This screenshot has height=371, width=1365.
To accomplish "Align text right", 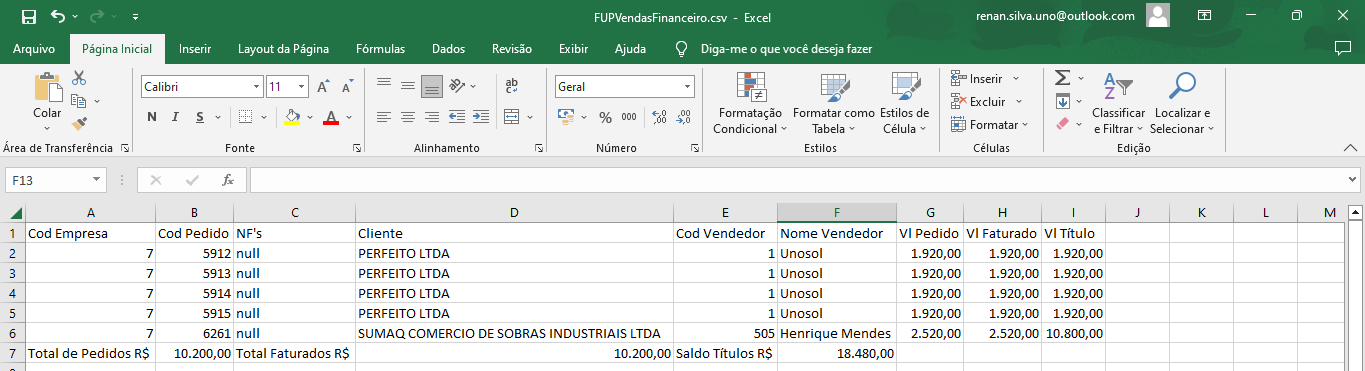I will [432, 117].
